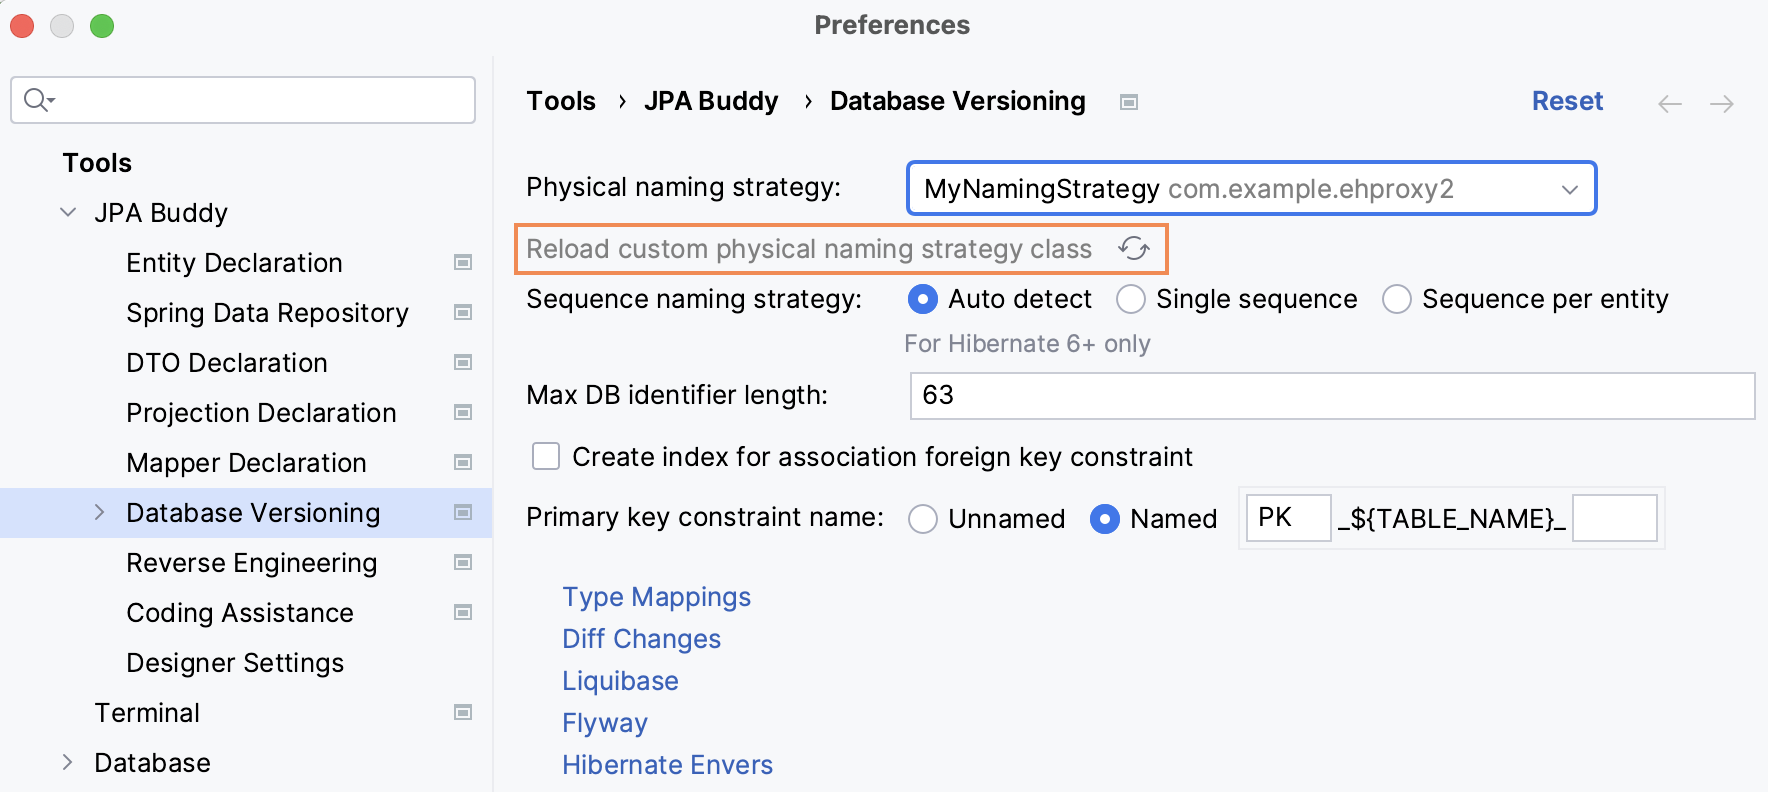Click project-level icon beside Database Versioning breadcrumb
Image resolution: width=1768 pixels, height=792 pixels.
coord(1129,102)
